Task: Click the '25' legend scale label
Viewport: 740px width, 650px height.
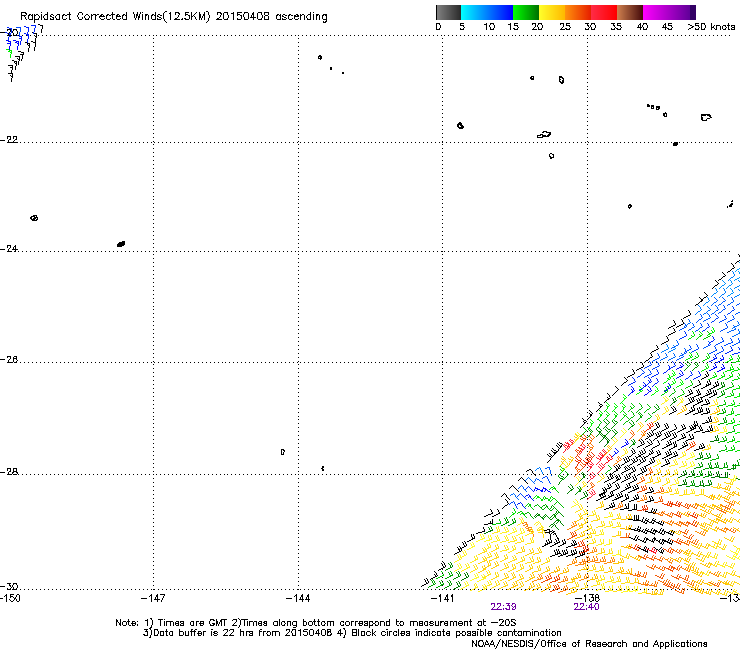Action: [565, 27]
